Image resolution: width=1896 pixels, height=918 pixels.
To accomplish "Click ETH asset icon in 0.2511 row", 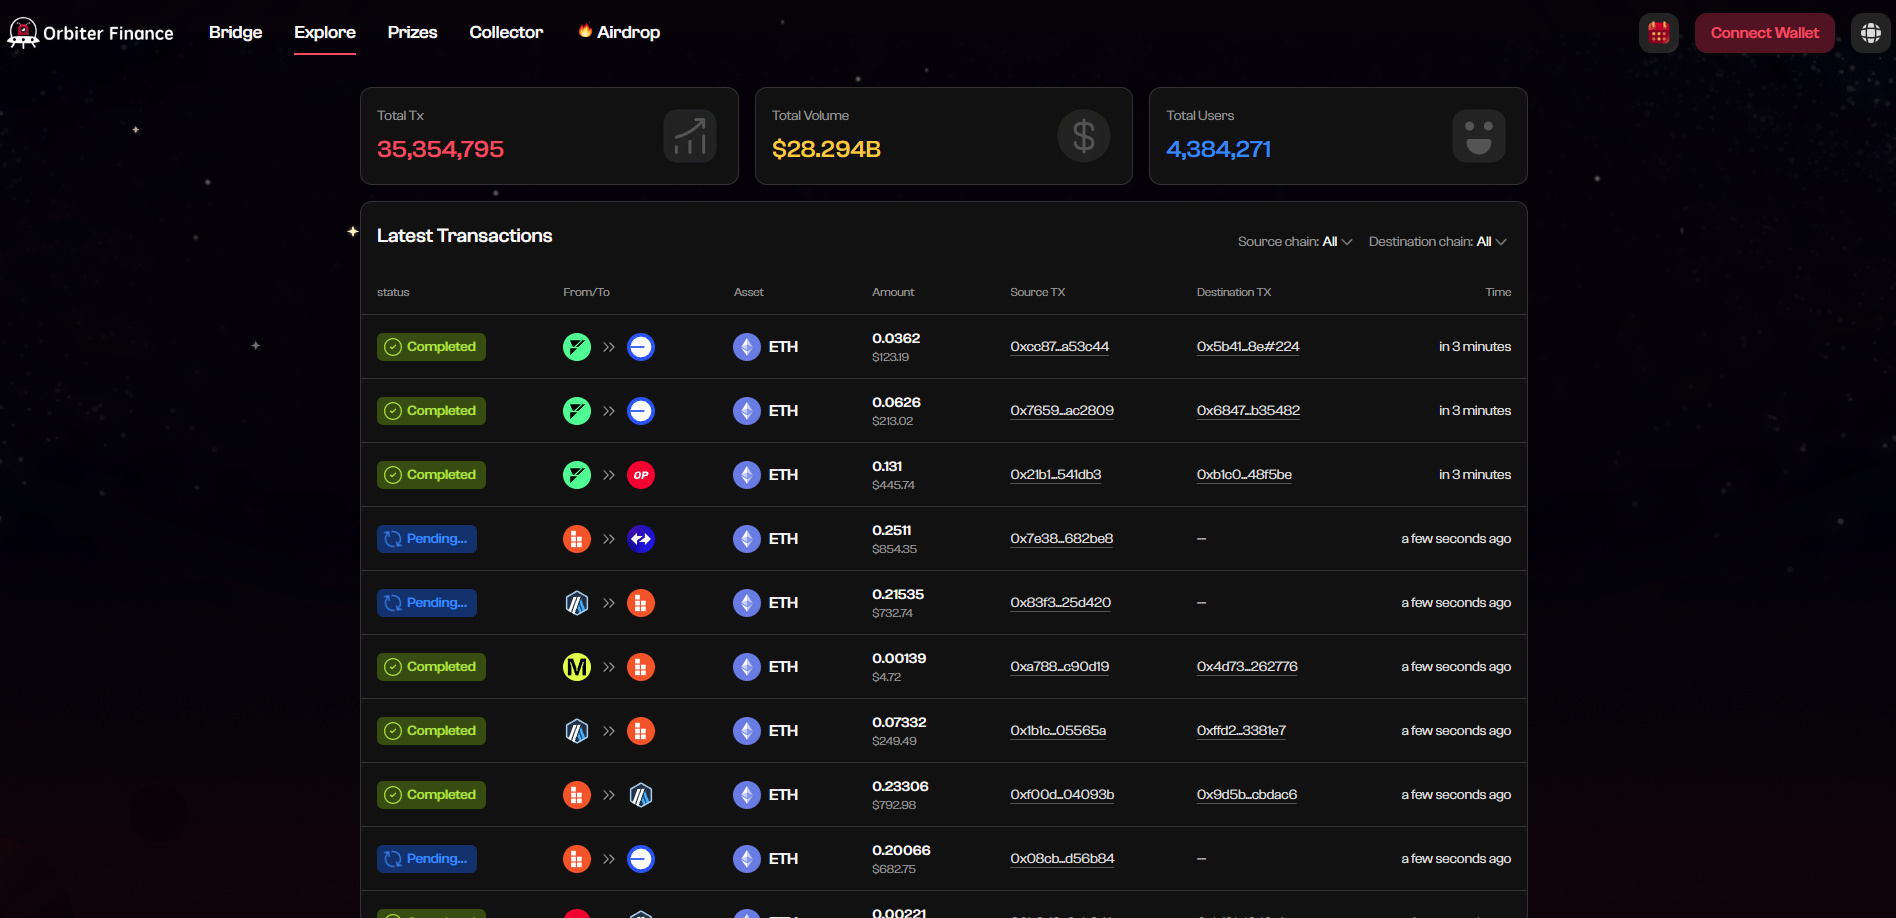I will coord(747,539).
